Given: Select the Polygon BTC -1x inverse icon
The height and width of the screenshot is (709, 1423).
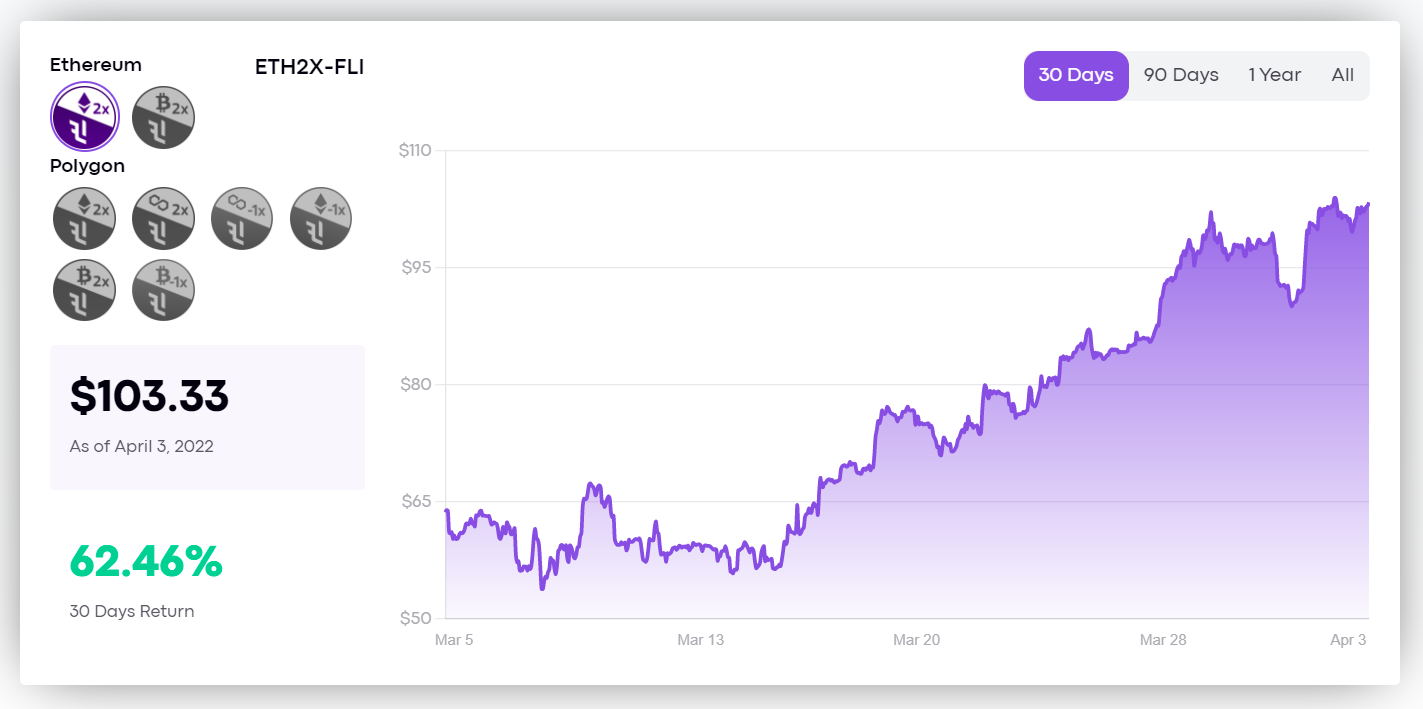Looking at the screenshot, I should pyautogui.click(x=163, y=289).
